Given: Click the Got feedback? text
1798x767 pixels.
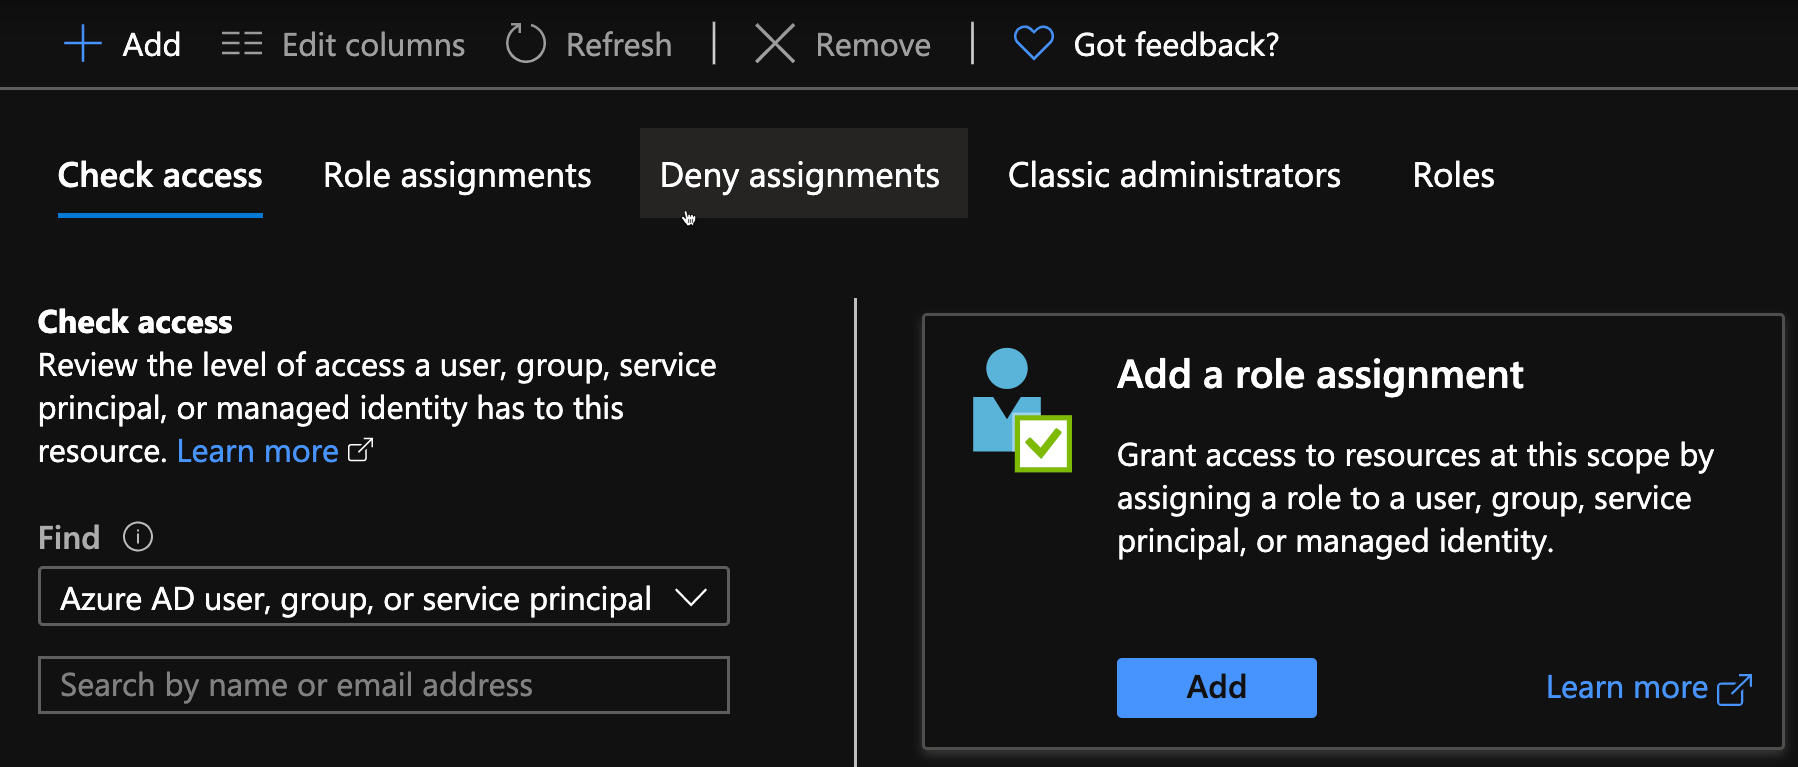Looking at the screenshot, I should point(1176,45).
